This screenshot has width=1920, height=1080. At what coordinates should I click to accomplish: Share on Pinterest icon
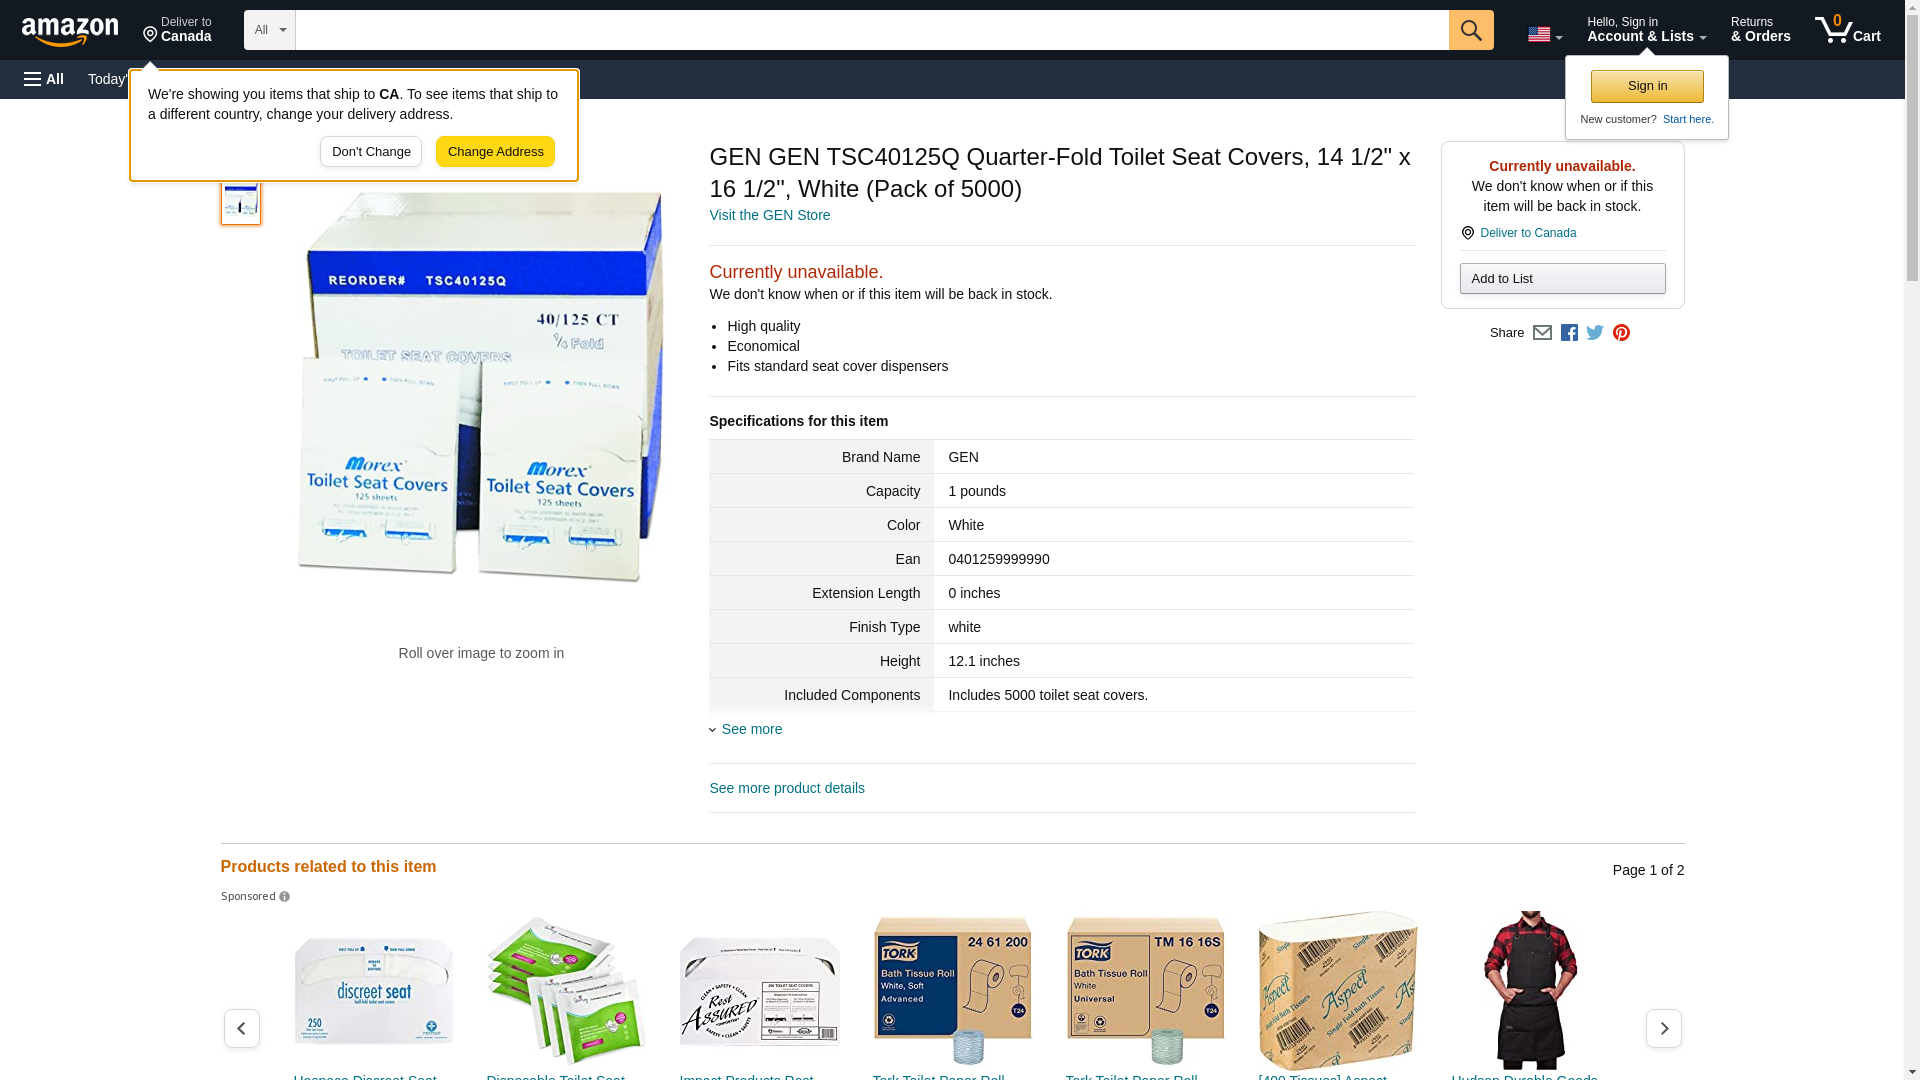click(x=1621, y=333)
